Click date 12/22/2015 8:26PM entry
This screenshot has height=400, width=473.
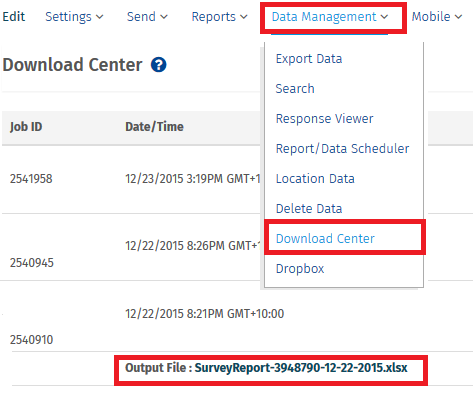click(193, 246)
